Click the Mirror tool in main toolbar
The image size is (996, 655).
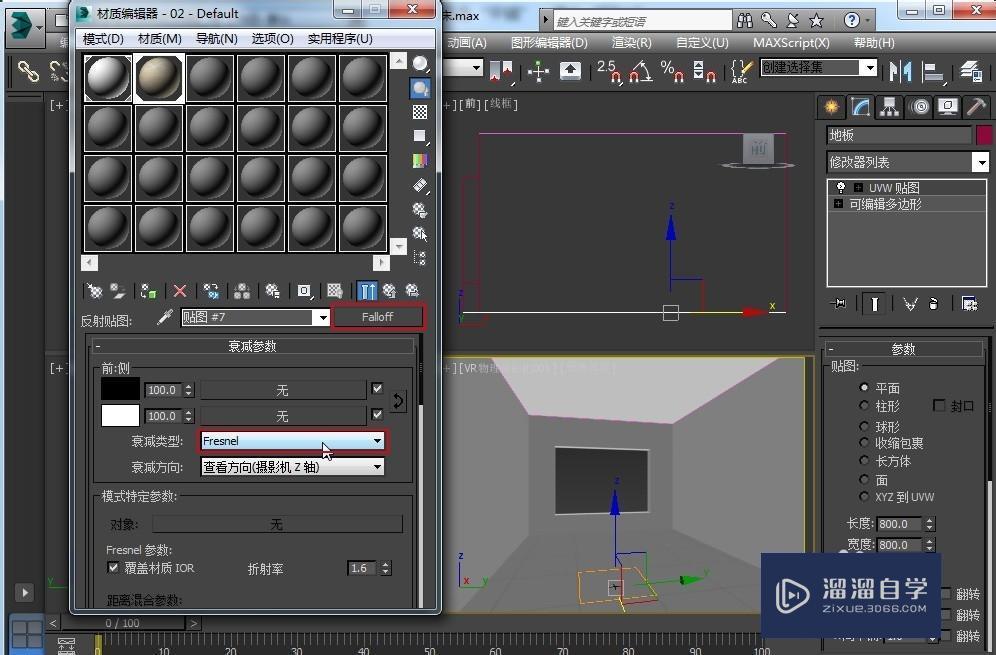901,70
